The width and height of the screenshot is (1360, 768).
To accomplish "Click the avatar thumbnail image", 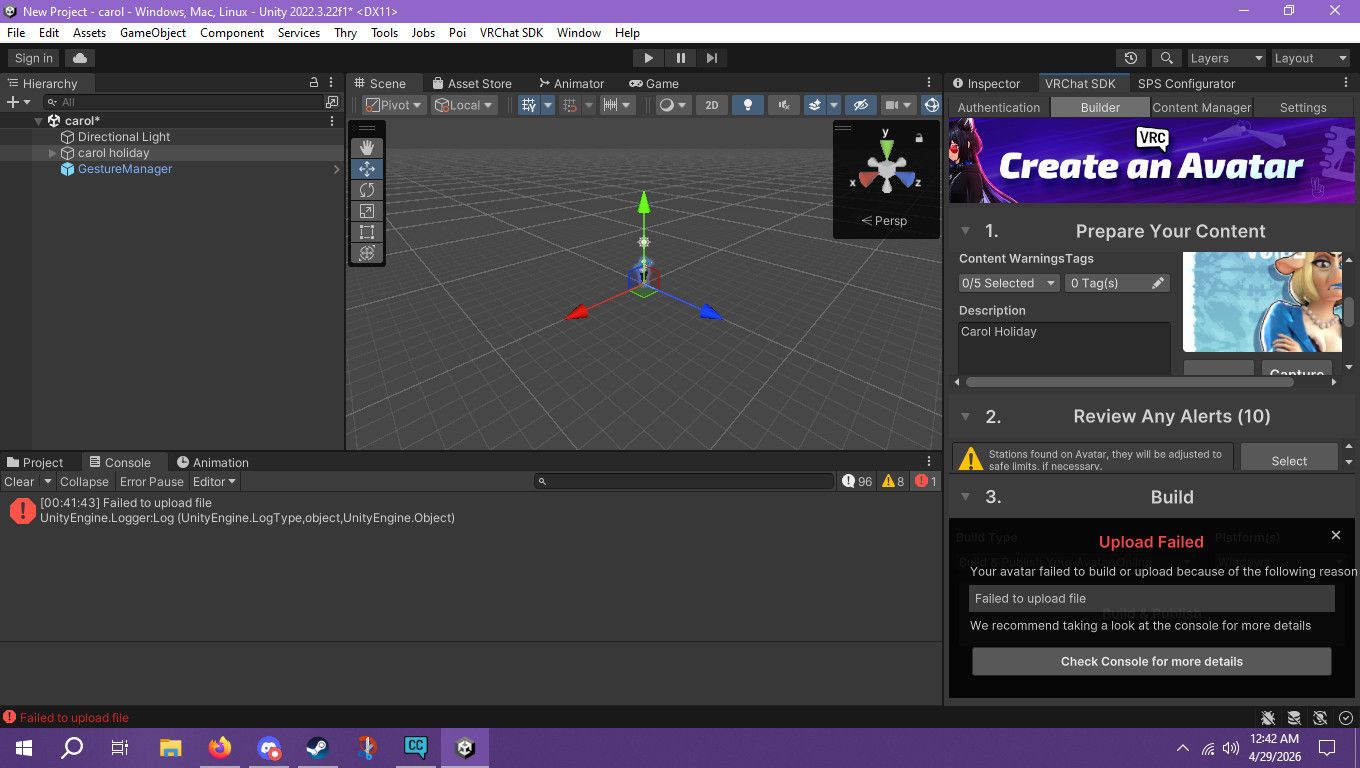I will coord(1263,302).
